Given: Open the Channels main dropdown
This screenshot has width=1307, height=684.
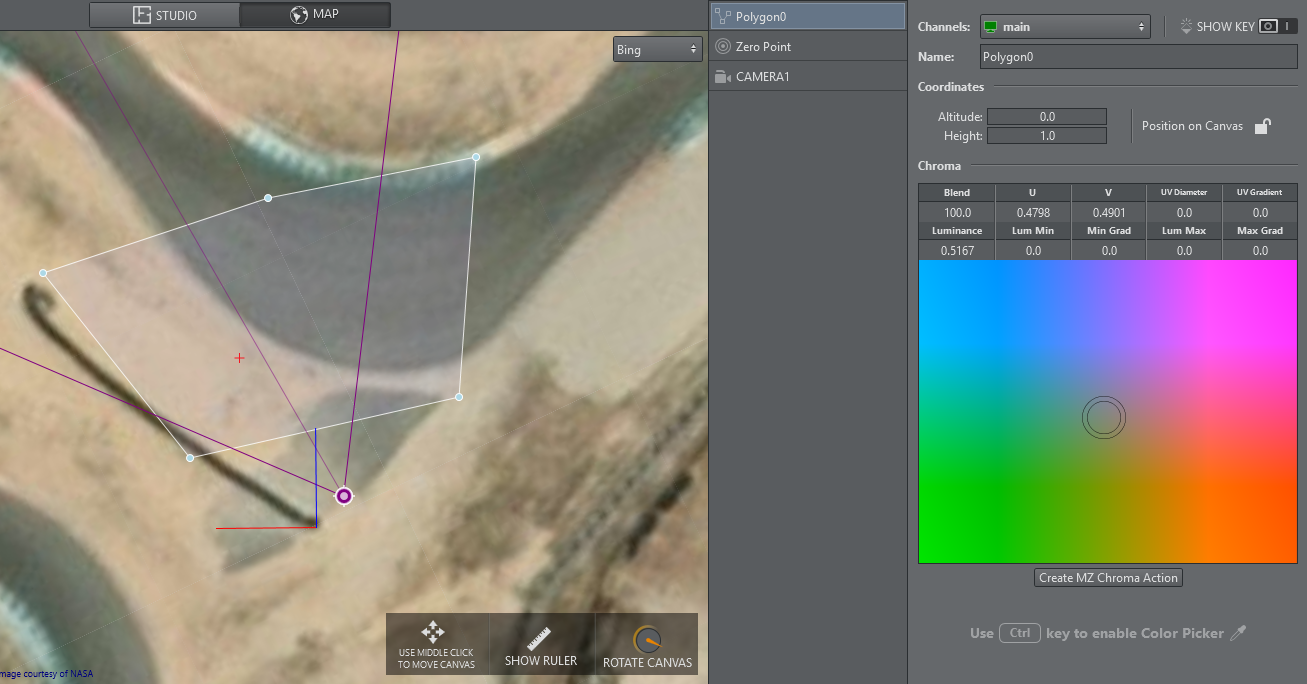Looking at the screenshot, I should [x=1064, y=27].
